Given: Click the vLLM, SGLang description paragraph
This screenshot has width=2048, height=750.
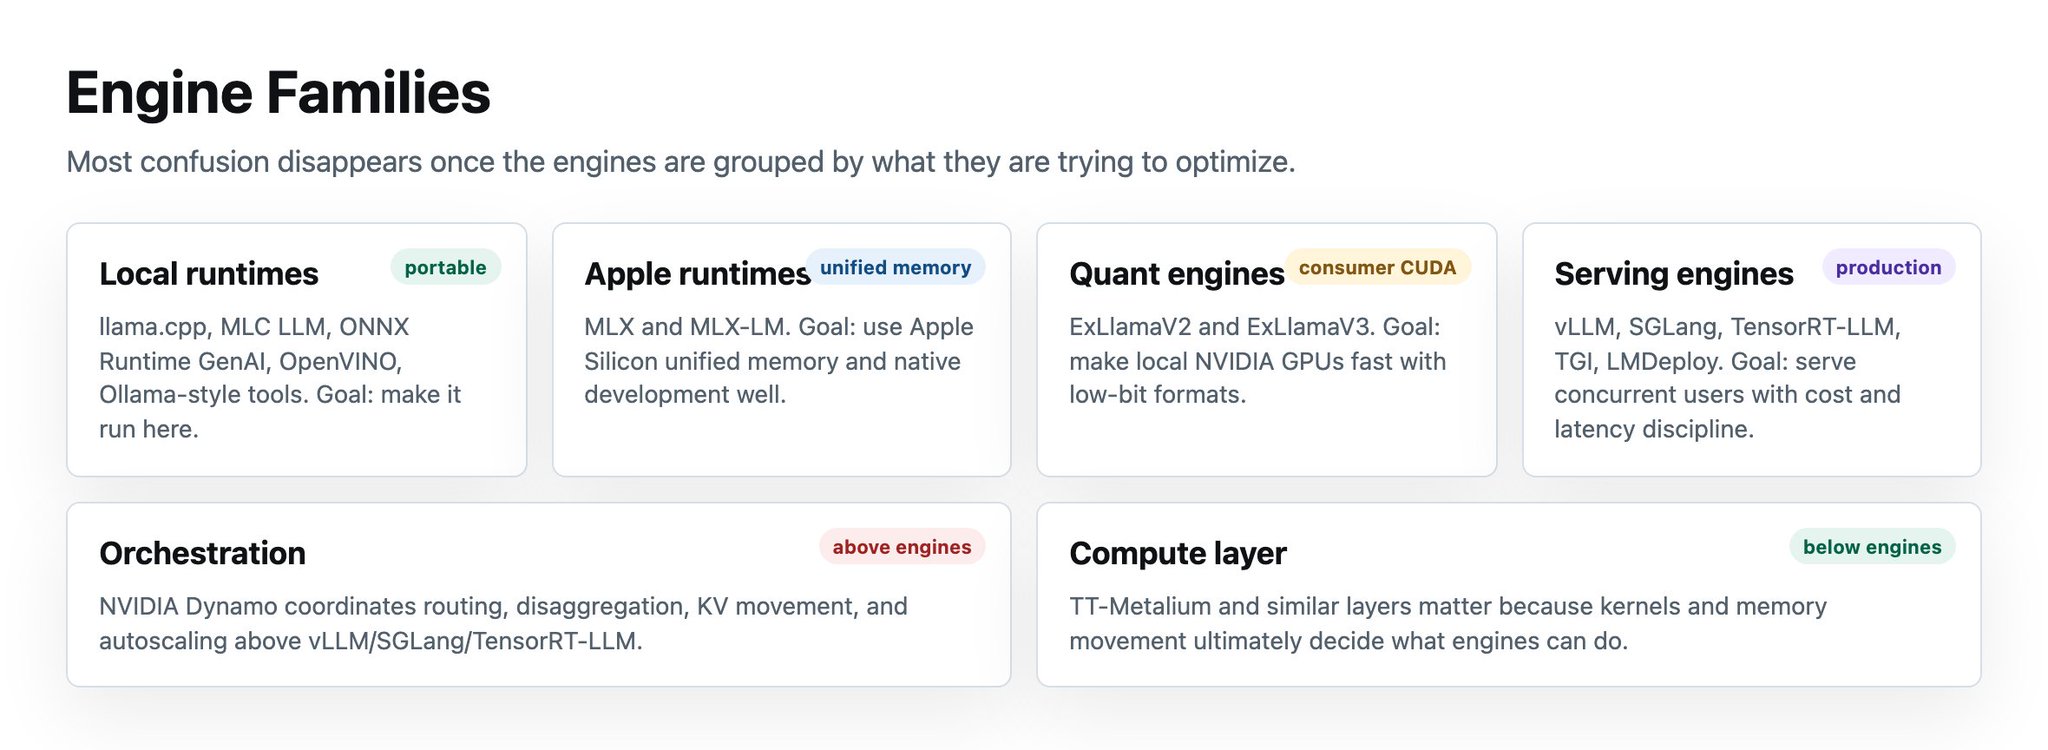Looking at the screenshot, I should (1727, 378).
